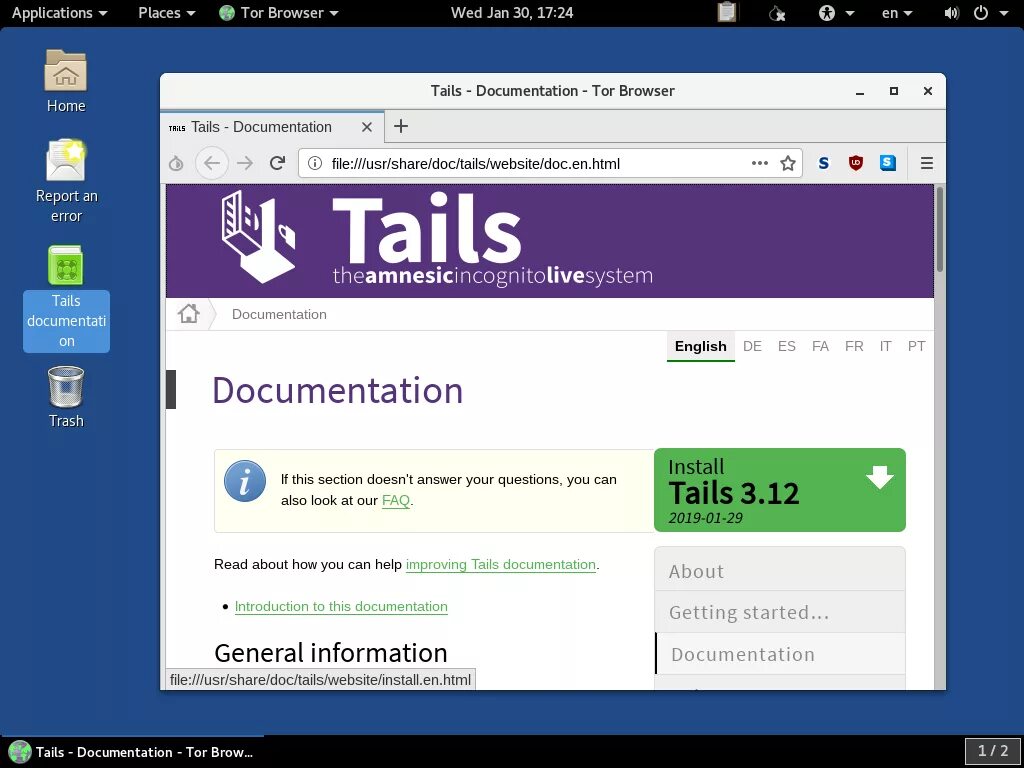Click the Tails title banner text
This screenshot has width=1024, height=768.
pyautogui.click(x=427, y=227)
